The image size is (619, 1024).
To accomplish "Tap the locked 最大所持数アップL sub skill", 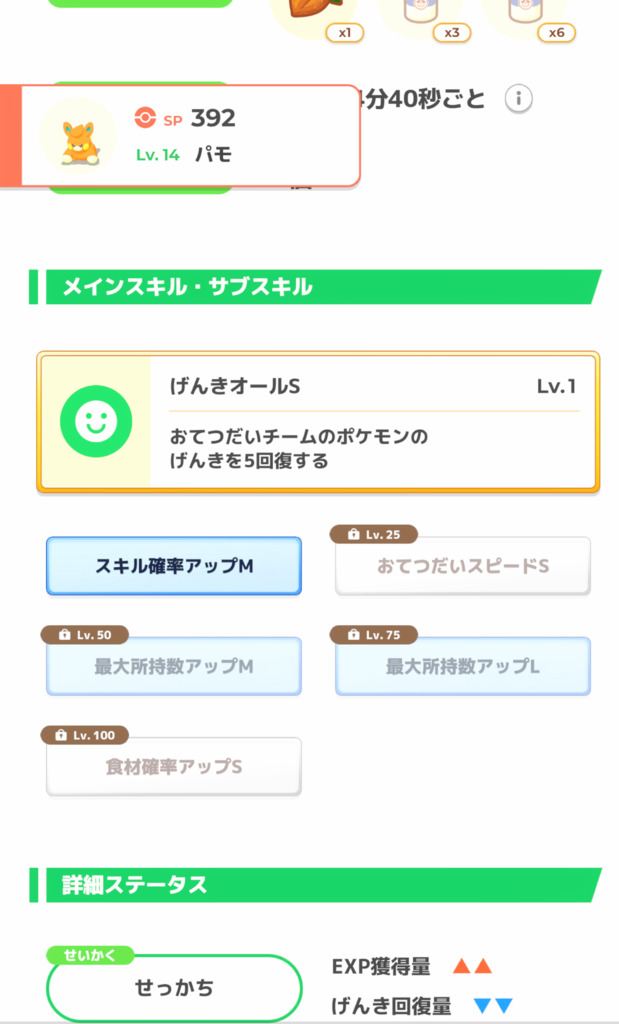I will pos(463,666).
